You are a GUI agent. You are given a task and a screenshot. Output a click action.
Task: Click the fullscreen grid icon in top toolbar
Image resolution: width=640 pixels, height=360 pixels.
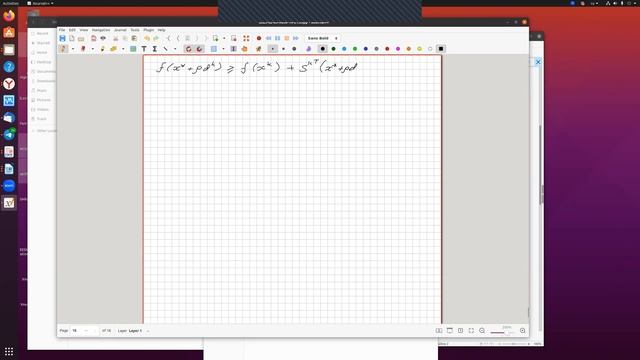point(246,38)
